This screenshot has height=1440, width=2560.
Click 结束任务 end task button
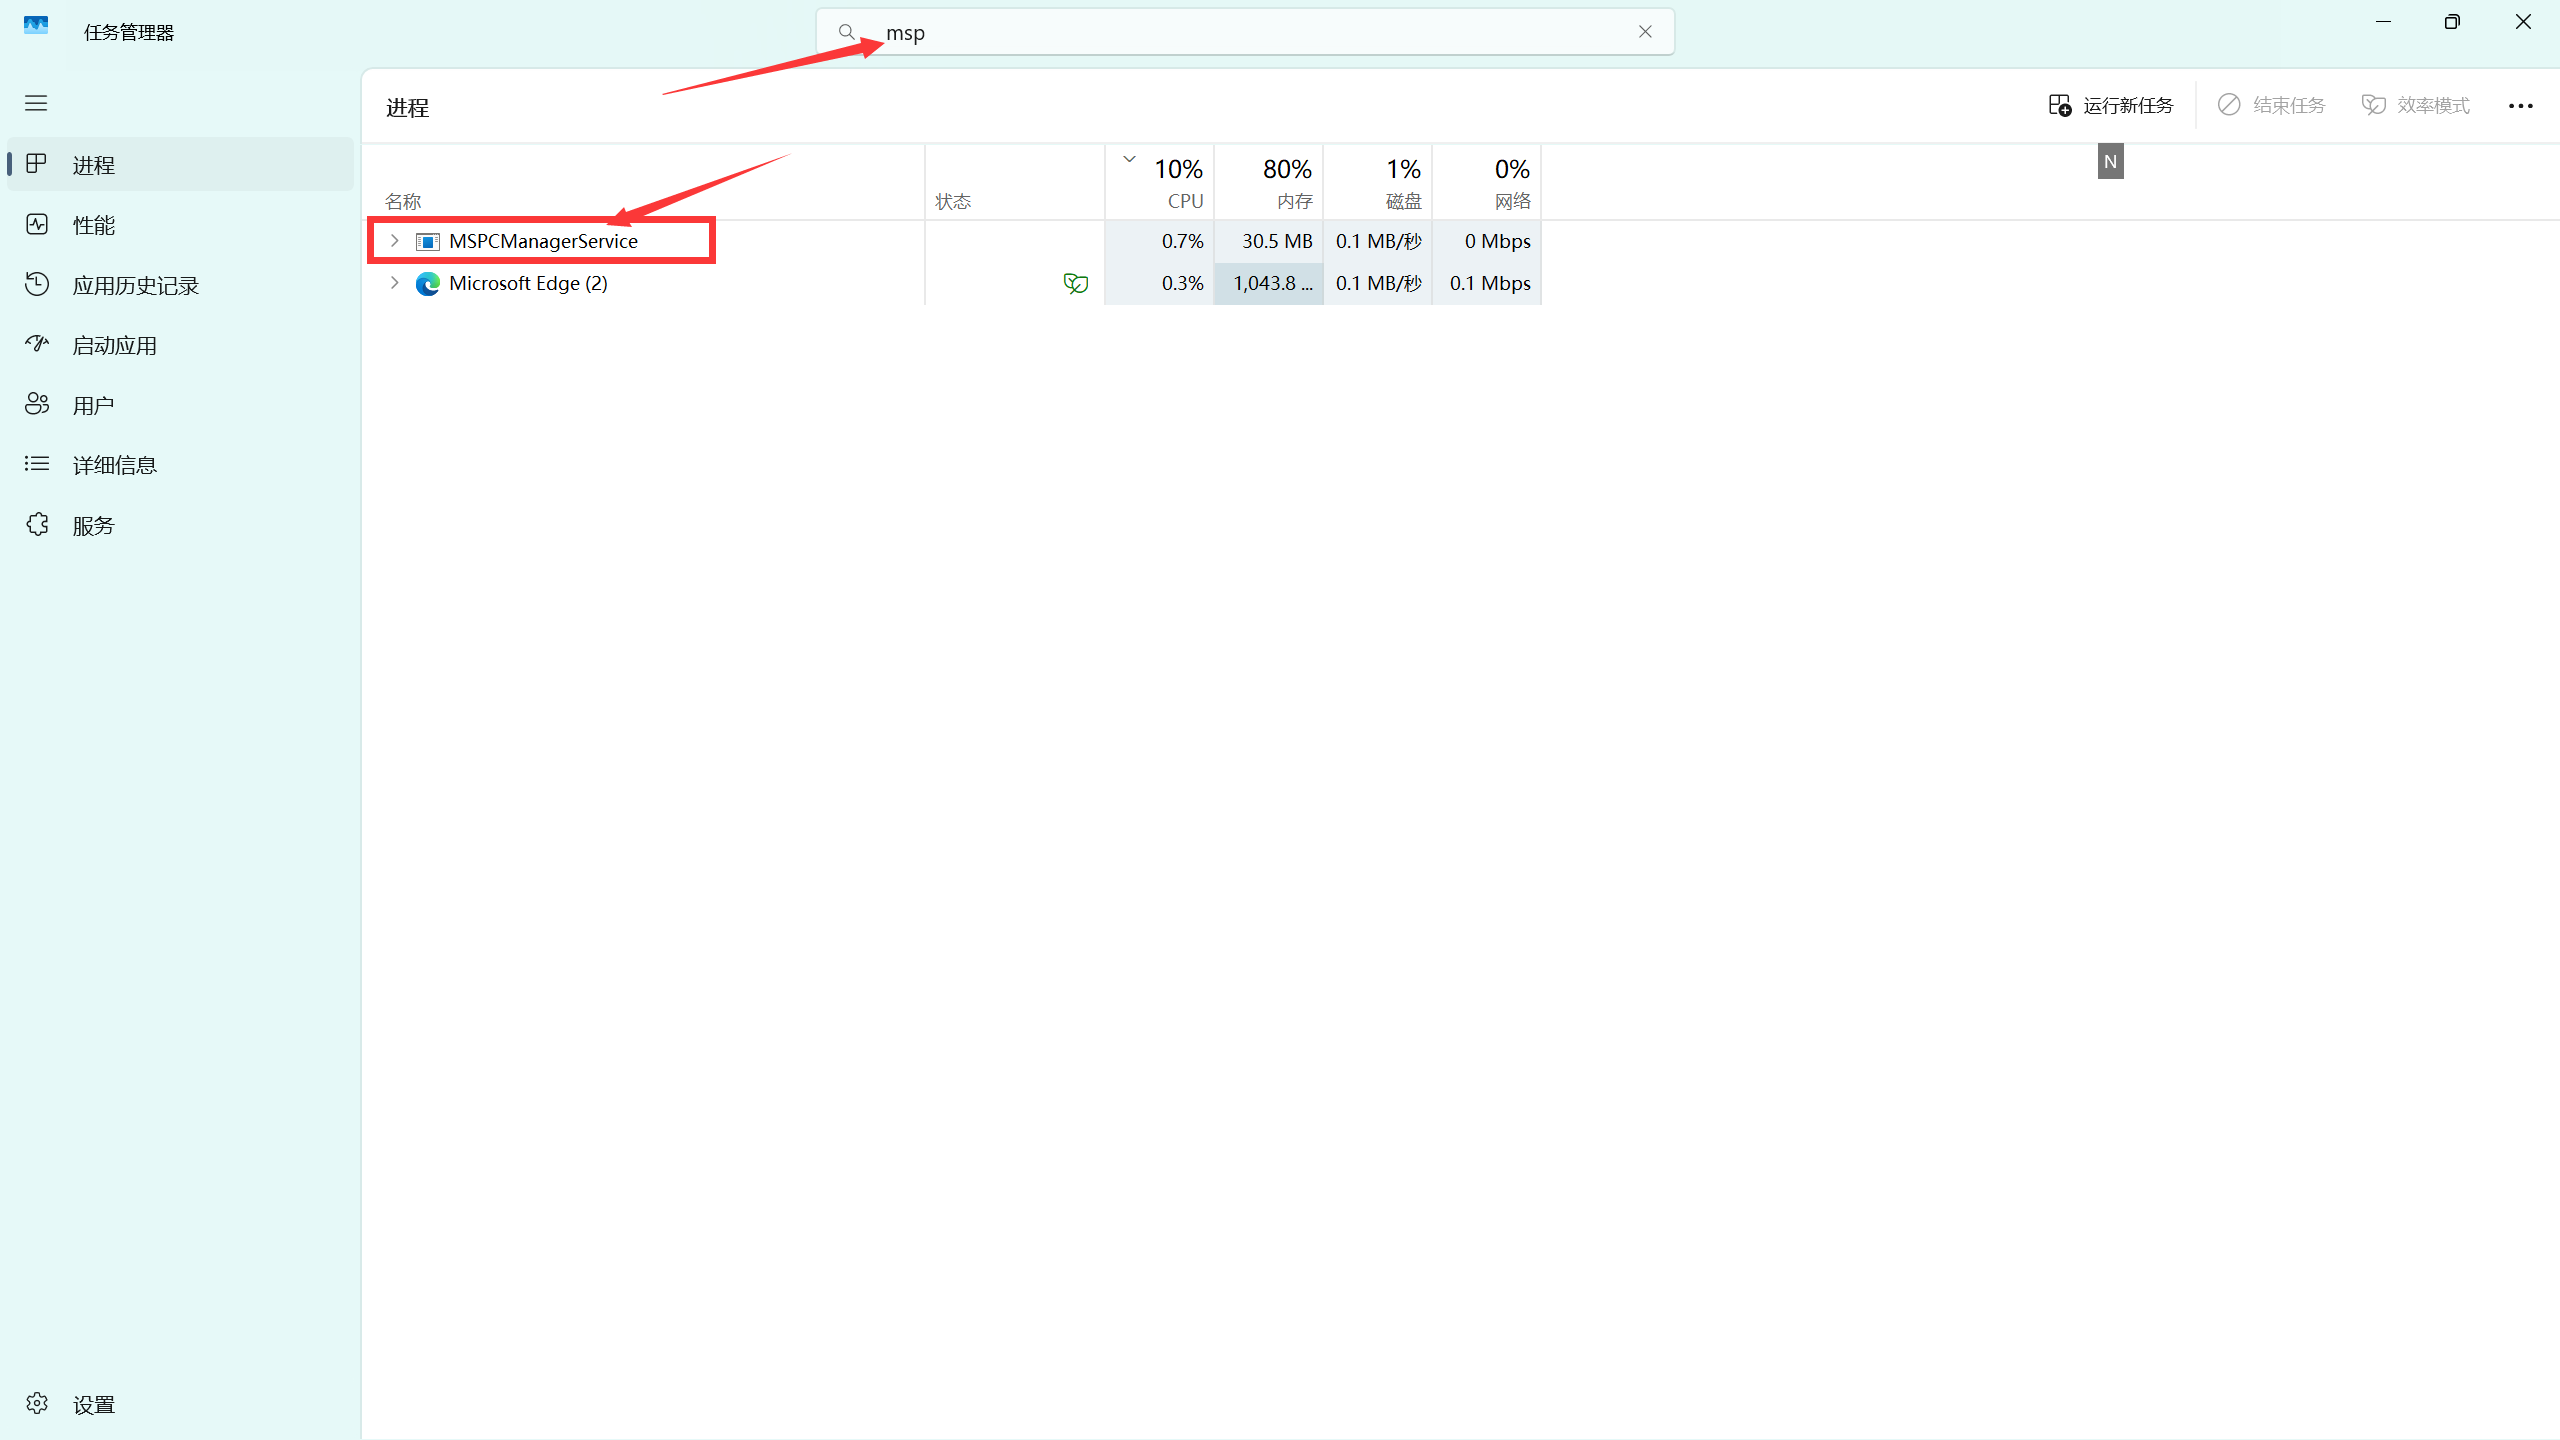[x=2271, y=105]
